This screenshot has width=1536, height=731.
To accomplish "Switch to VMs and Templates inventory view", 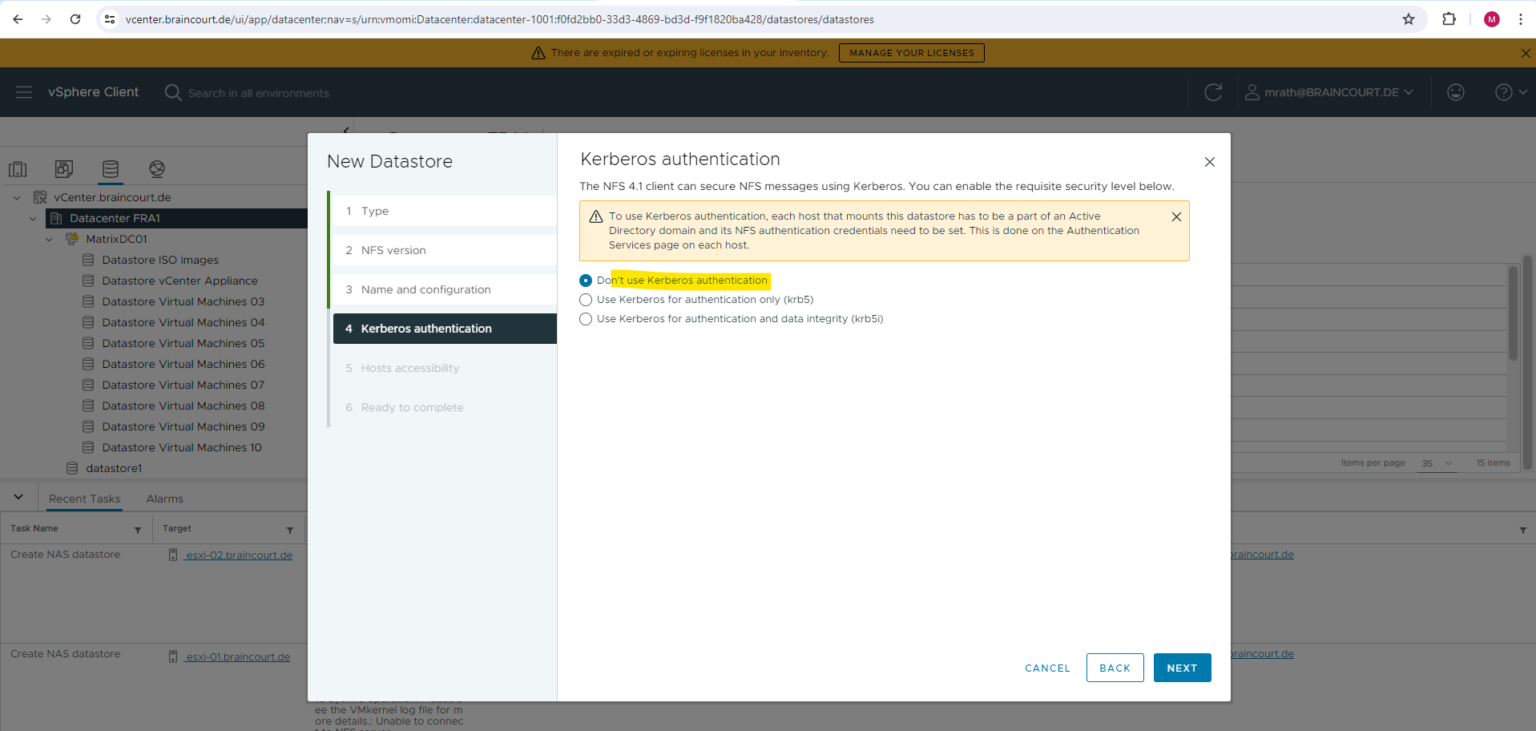I will click(64, 169).
